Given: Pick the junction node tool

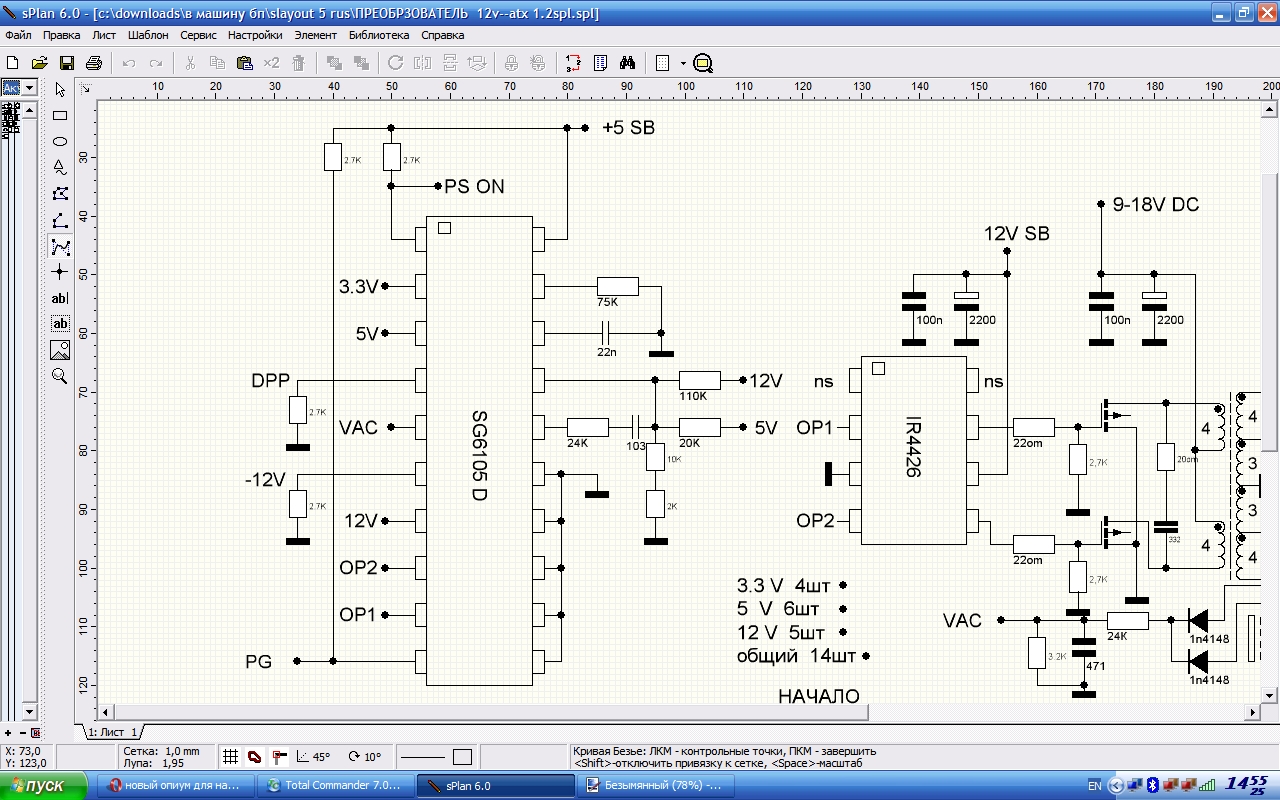Looking at the screenshot, I should coord(60,272).
